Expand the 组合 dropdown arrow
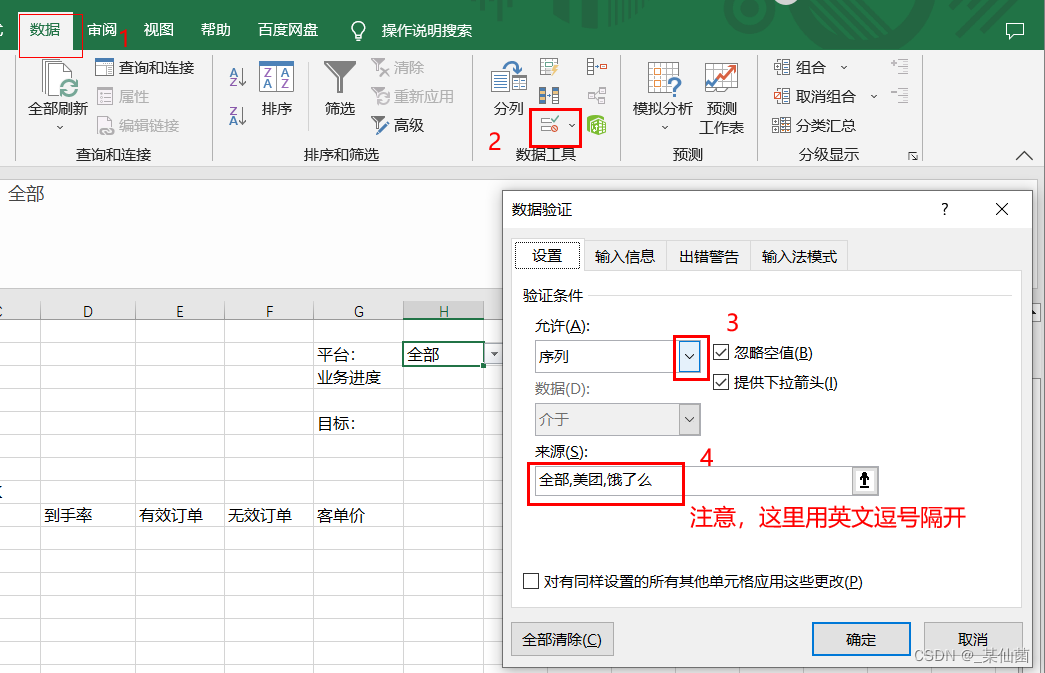 pos(844,67)
